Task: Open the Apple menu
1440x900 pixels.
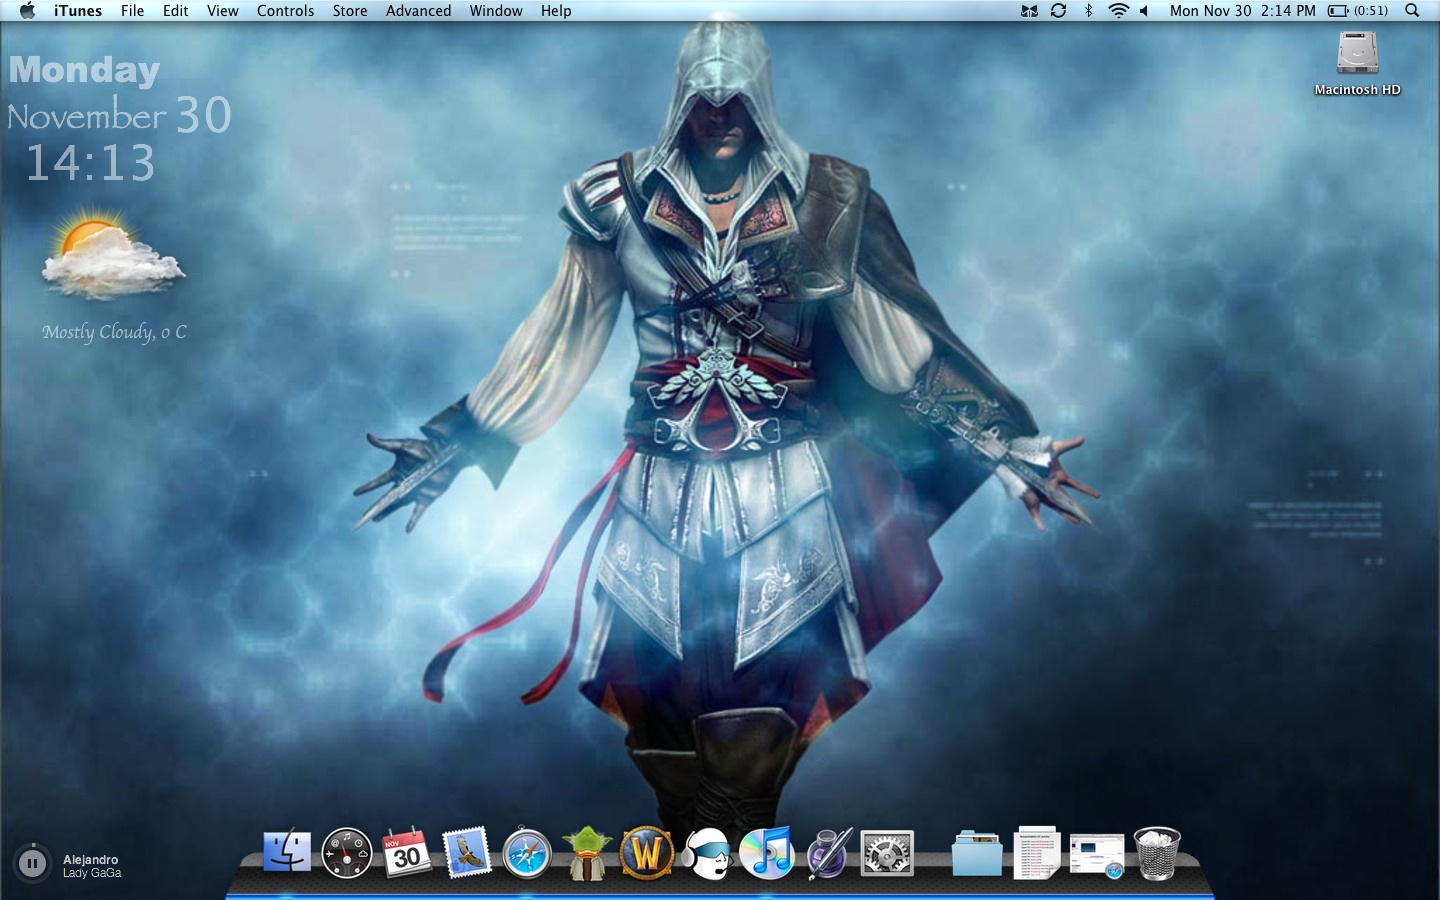Action: tap(27, 11)
